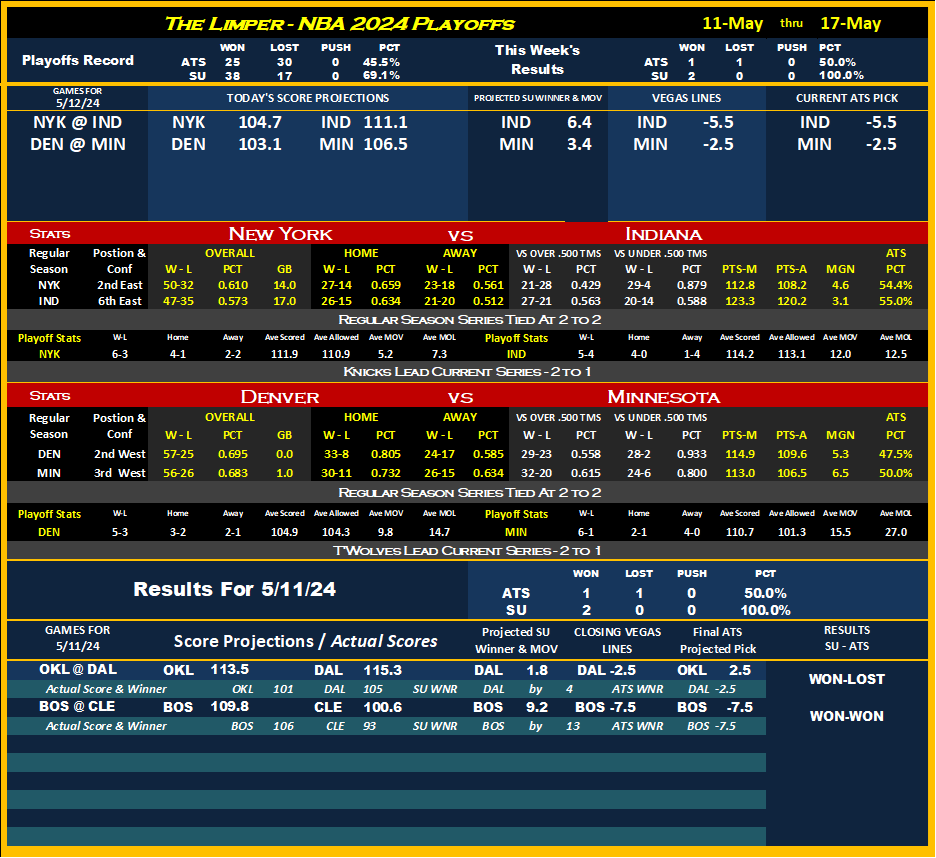Click the "17-May" end date
Screen dimensions: 936x858
850,23
